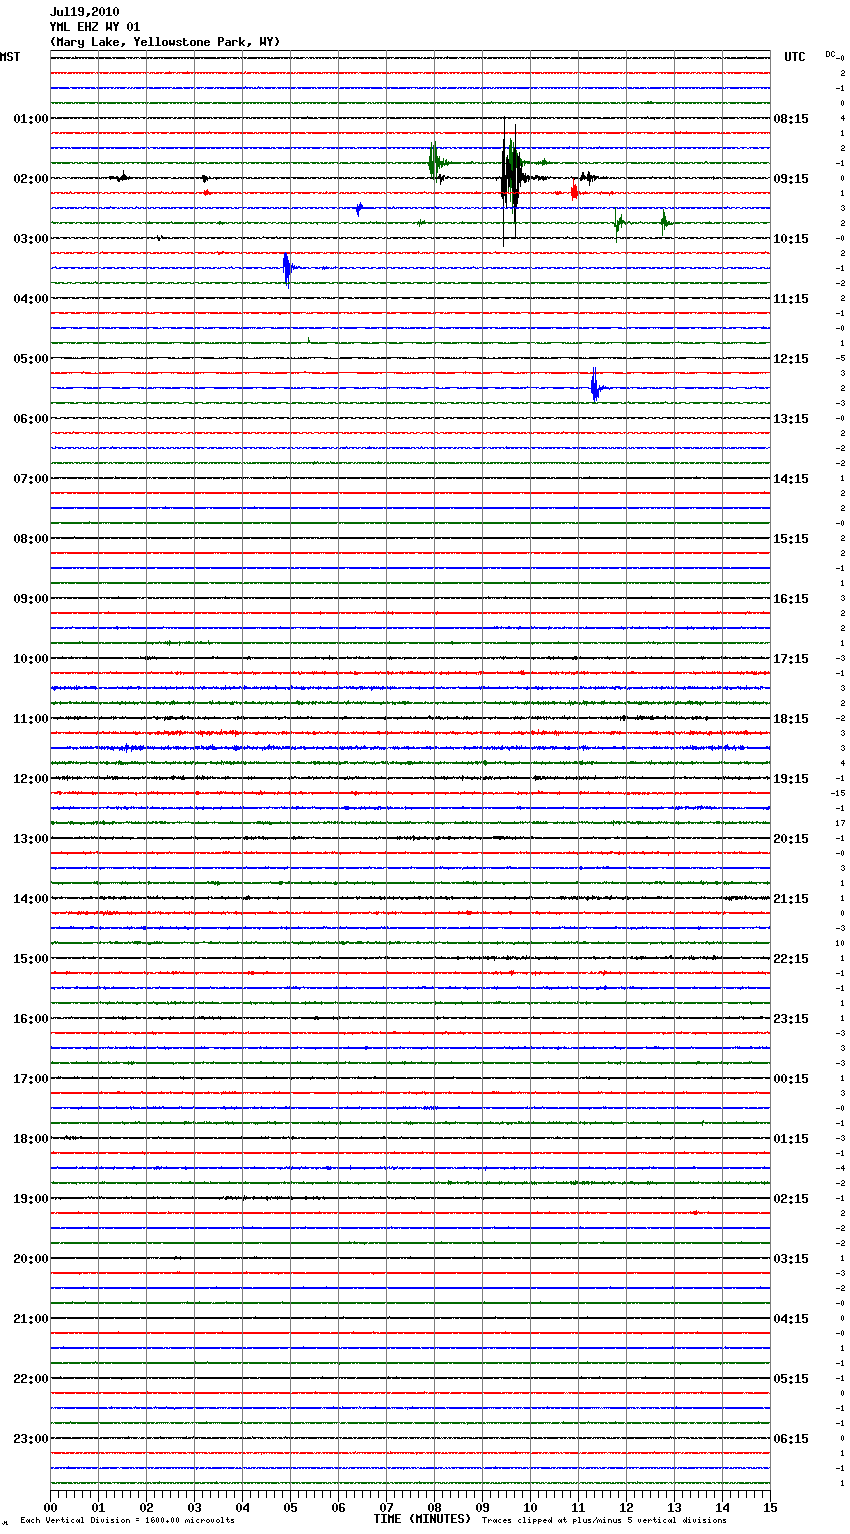Viewport: 850px width, 1534px height.
Task: Click the 03:15 UTC time label
Action: coord(791,1258)
